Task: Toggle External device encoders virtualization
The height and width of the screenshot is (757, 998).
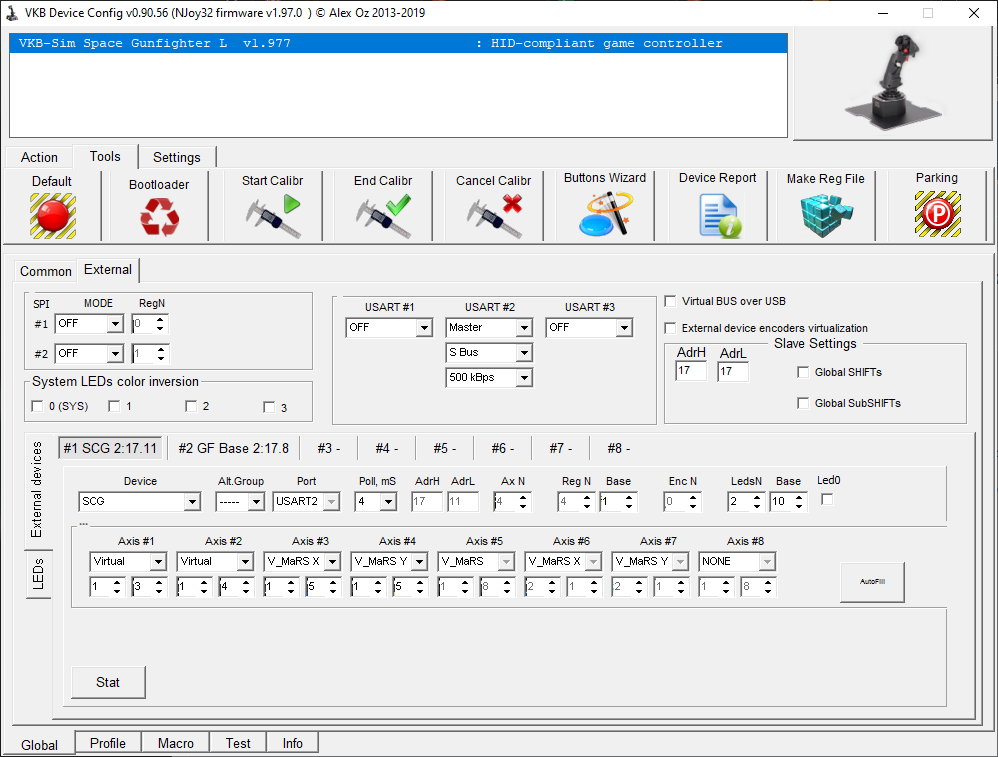Action: click(x=670, y=328)
